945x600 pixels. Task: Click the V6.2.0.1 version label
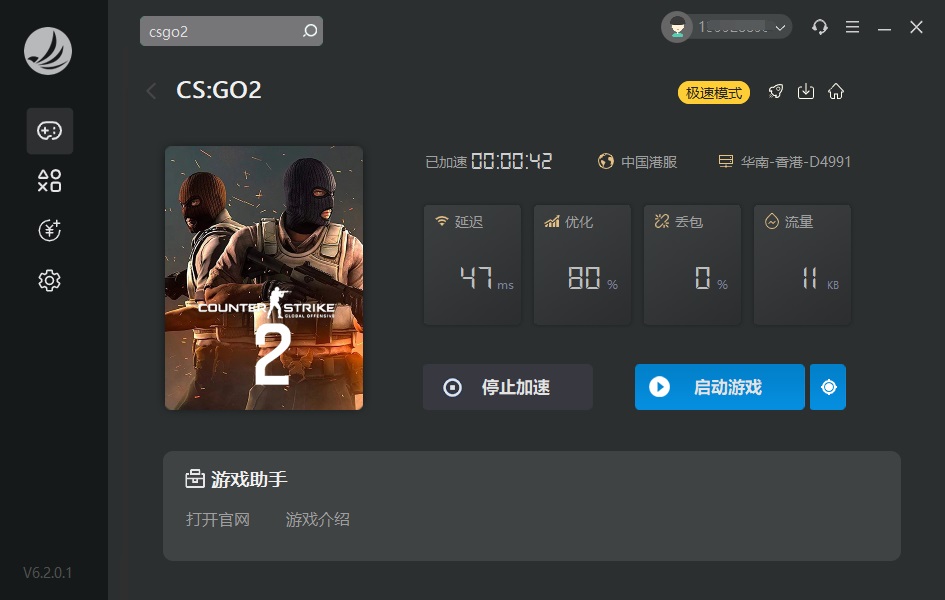48,572
